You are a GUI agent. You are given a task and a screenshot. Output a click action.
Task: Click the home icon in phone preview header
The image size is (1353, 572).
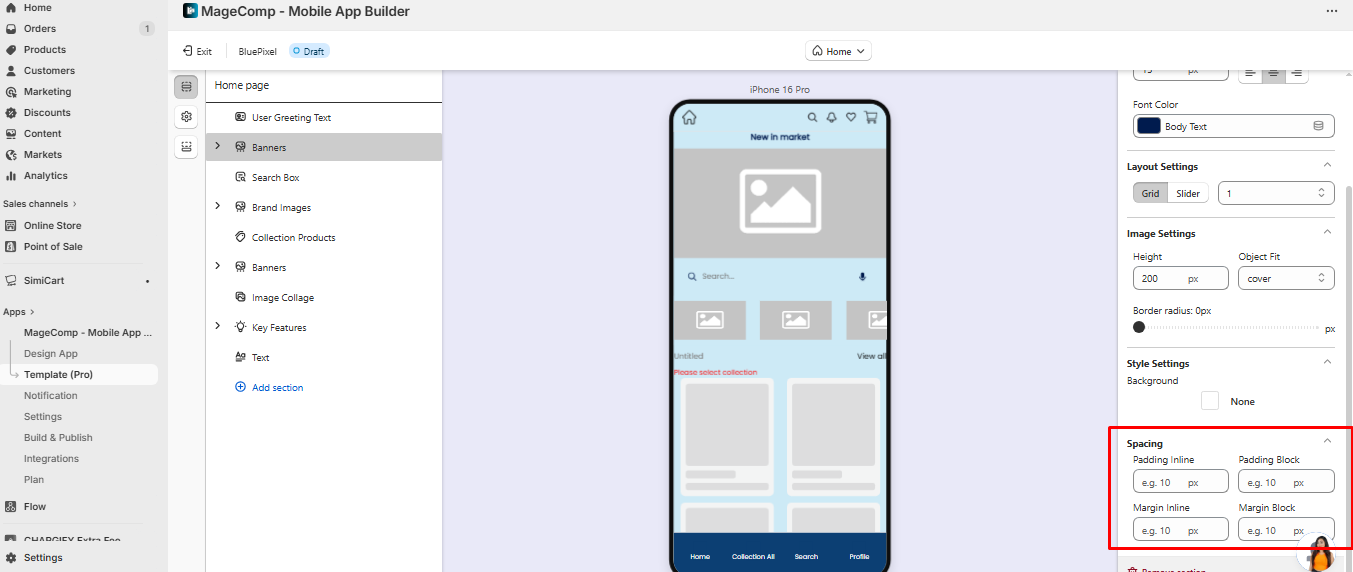click(x=689, y=117)
